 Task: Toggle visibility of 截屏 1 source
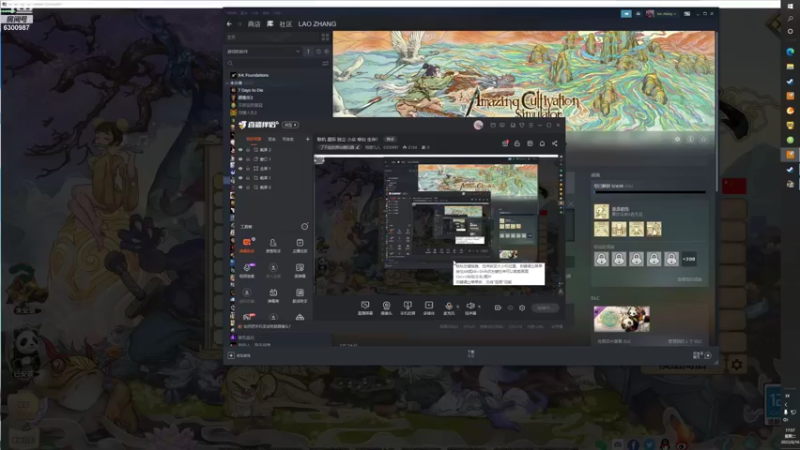coord(240,178)
